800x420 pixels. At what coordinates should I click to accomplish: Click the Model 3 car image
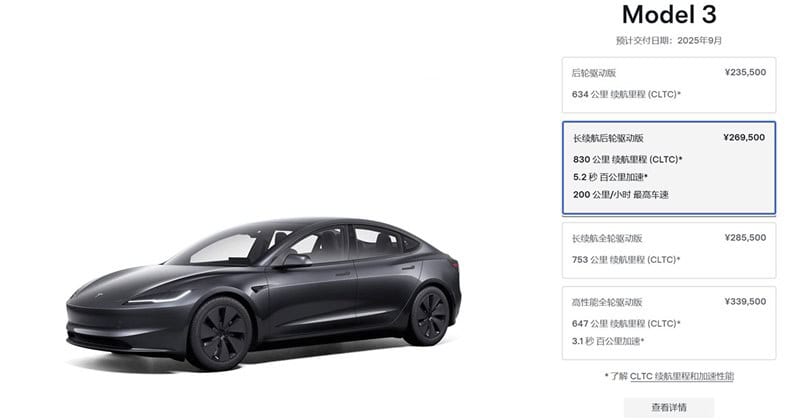coord(264,293)
